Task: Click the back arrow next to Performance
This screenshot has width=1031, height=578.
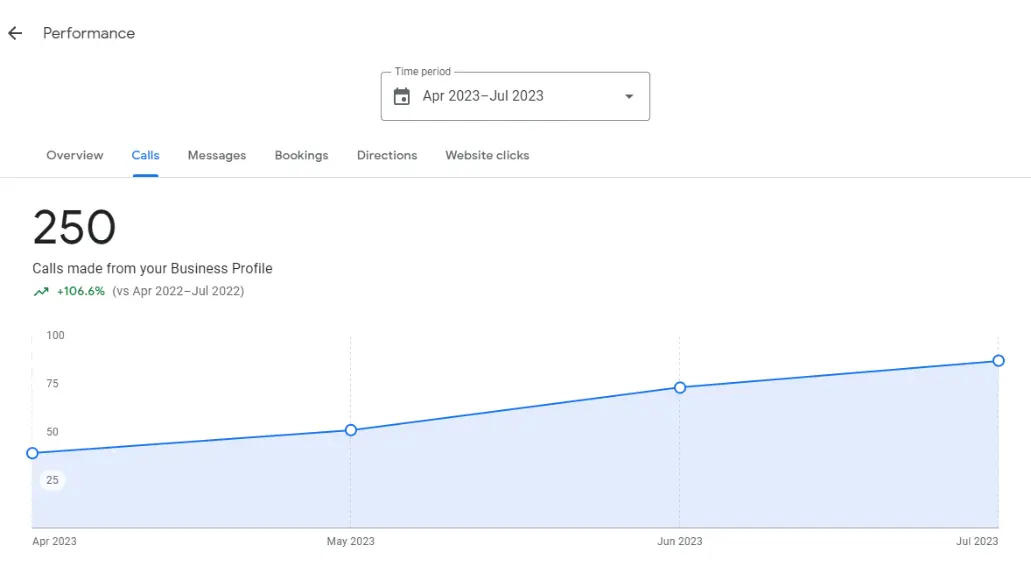Action: [15, 33]
